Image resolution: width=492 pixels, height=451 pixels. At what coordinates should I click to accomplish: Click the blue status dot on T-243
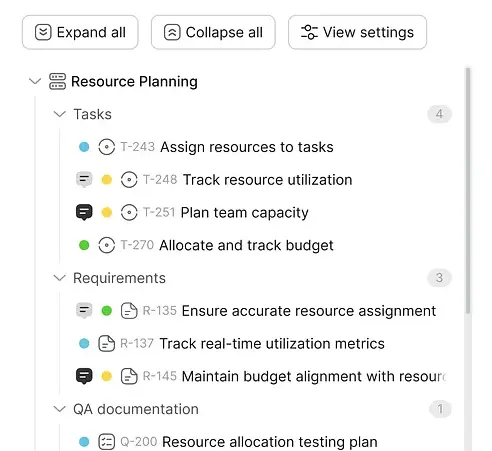pyautogui.click(x=84, y=147)
